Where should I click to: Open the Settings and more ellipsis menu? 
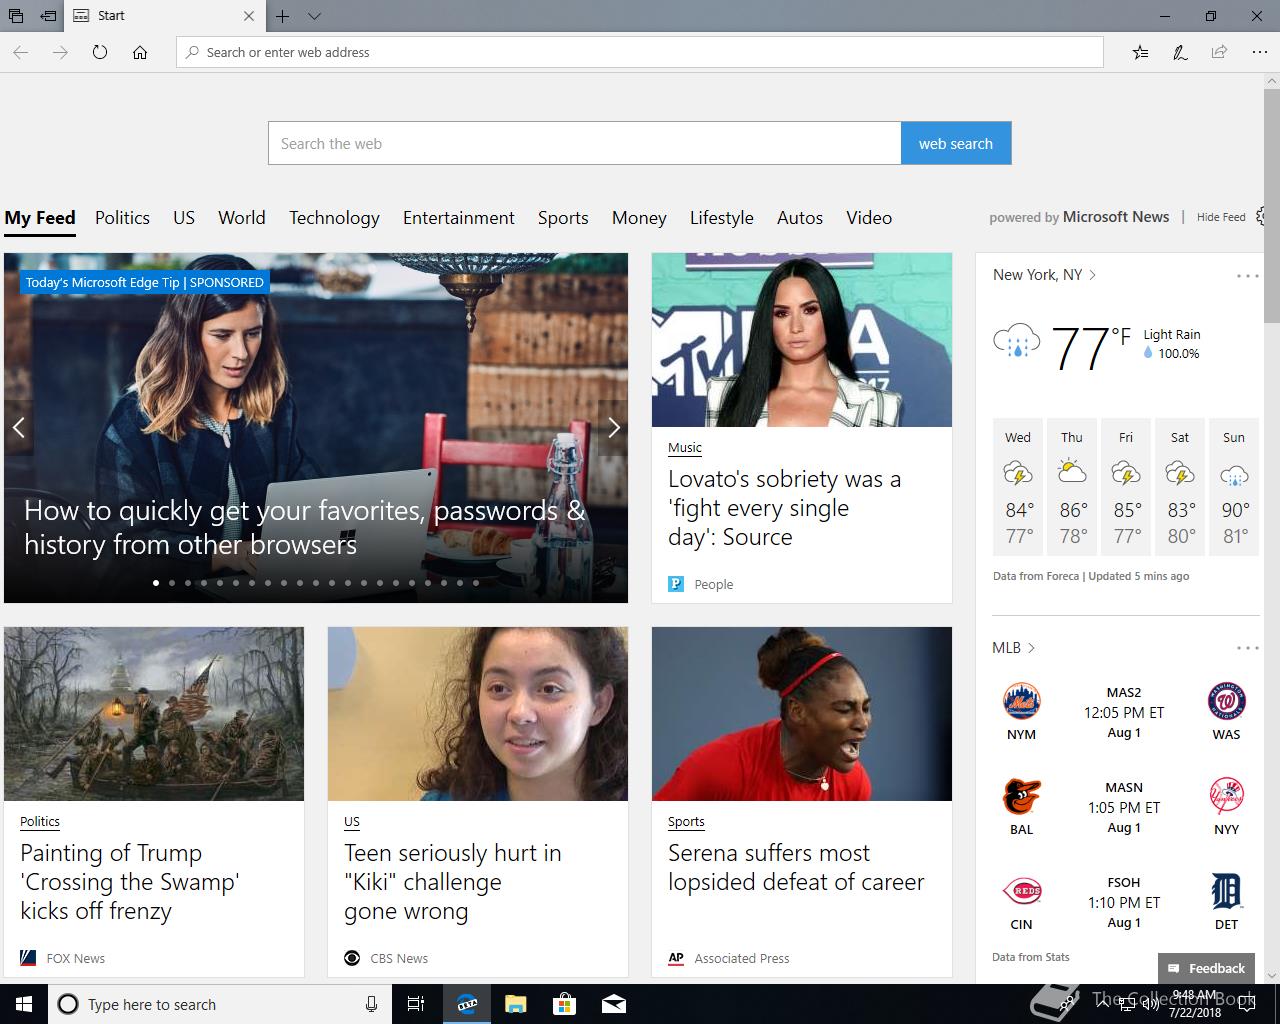point(1259,52)
